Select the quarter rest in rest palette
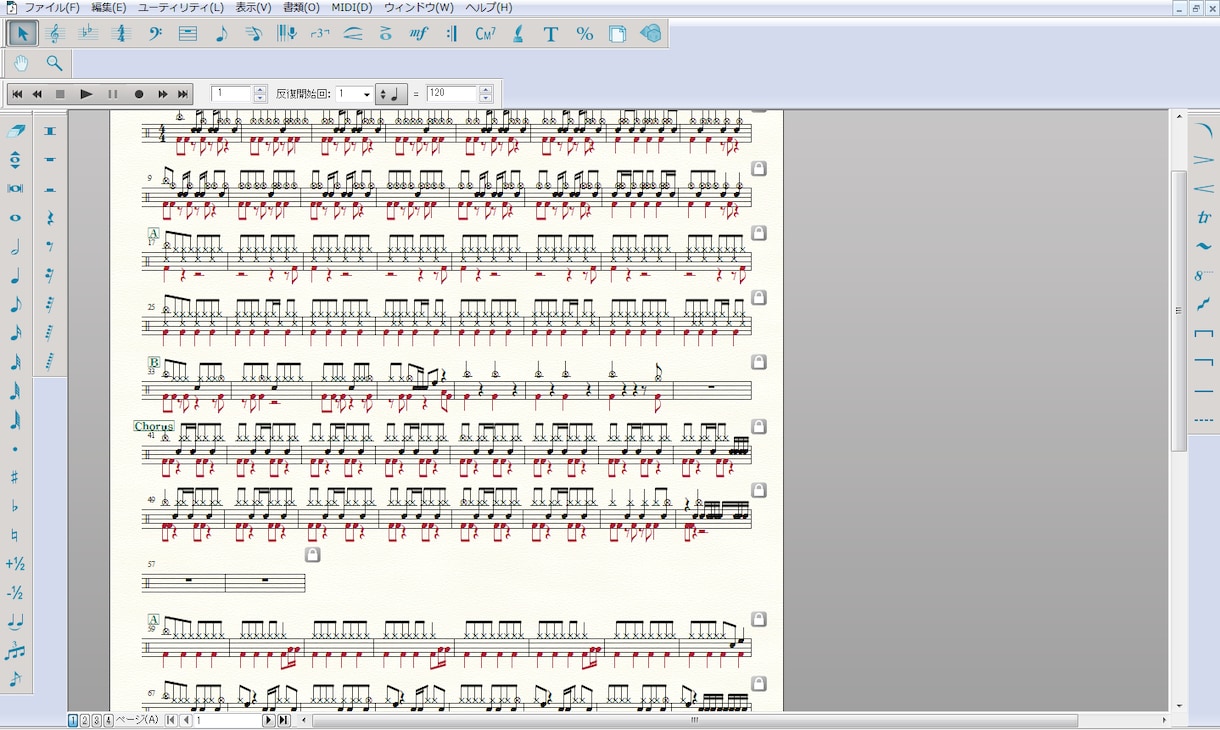Viewport: 1220px width, 730px height. 50,218
